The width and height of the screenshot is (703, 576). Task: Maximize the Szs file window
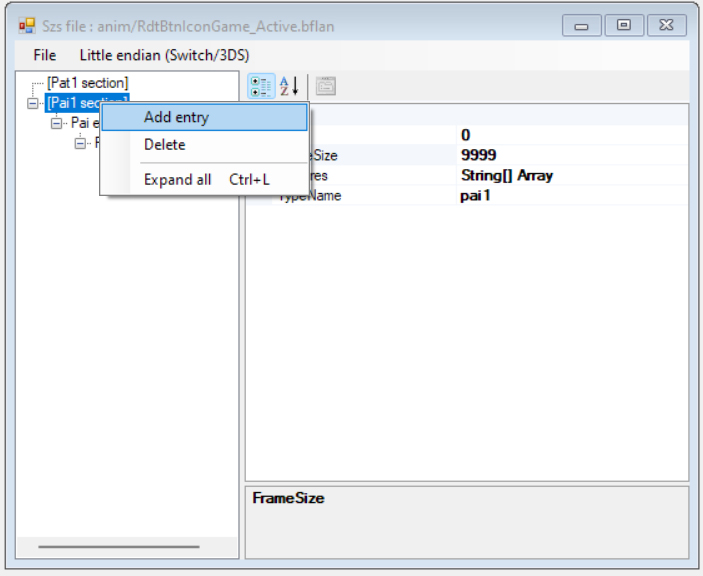coord(624,25)
